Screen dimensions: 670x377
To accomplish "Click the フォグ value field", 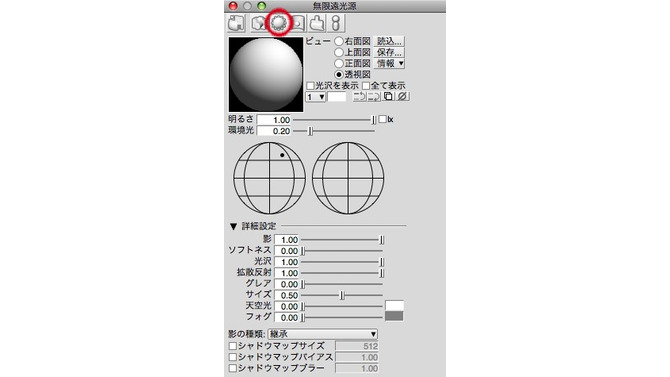I will pyautogui.click(x=286, y=318).
